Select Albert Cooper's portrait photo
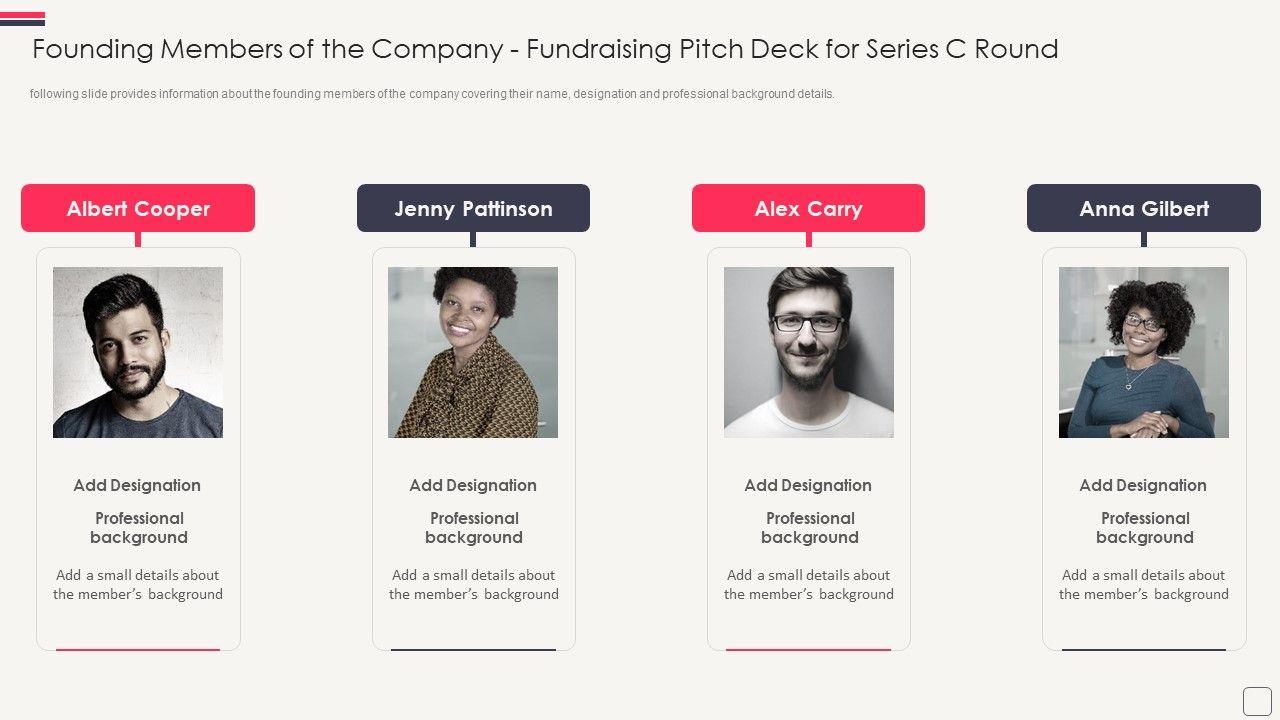1280x720 pixels. [138, 352]
